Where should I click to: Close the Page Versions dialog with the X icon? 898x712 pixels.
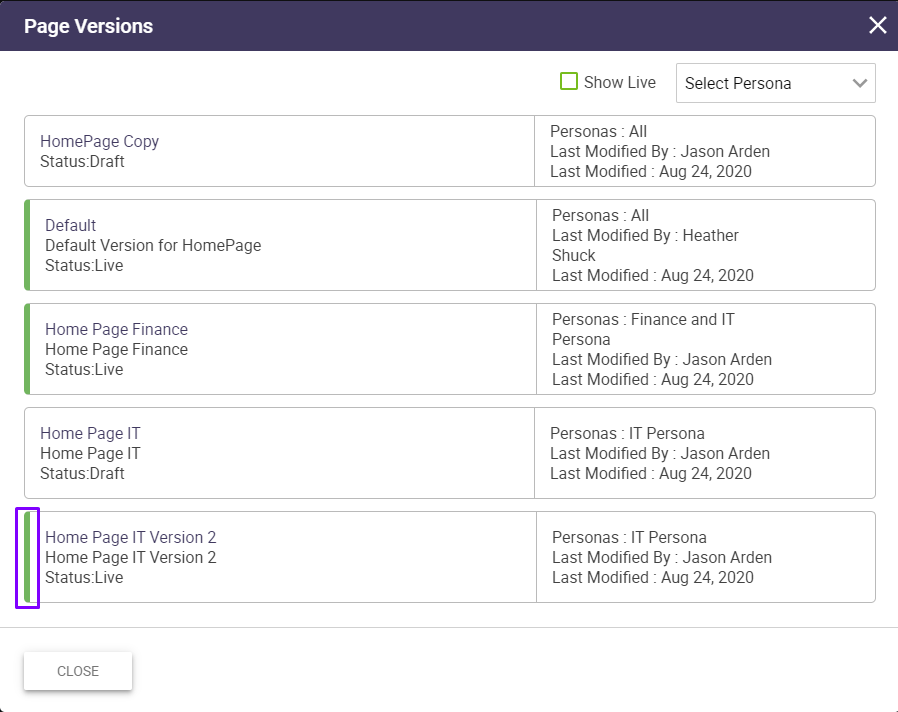pyautogui.click(x=877, y=25)
